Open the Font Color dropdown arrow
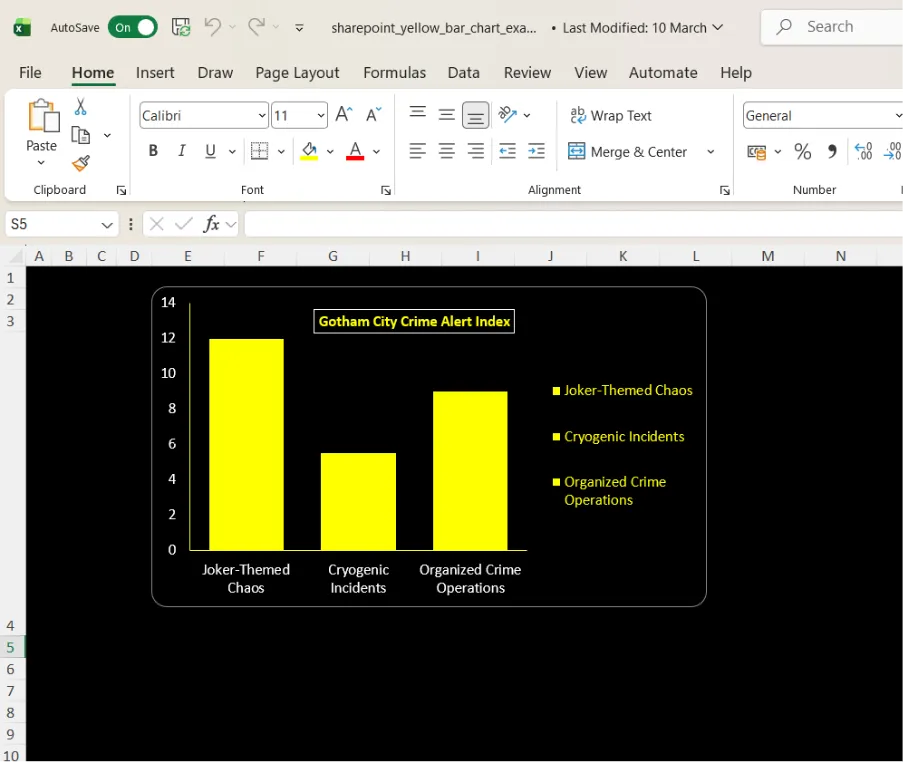903x762 pixels. (x=377, y=151)
